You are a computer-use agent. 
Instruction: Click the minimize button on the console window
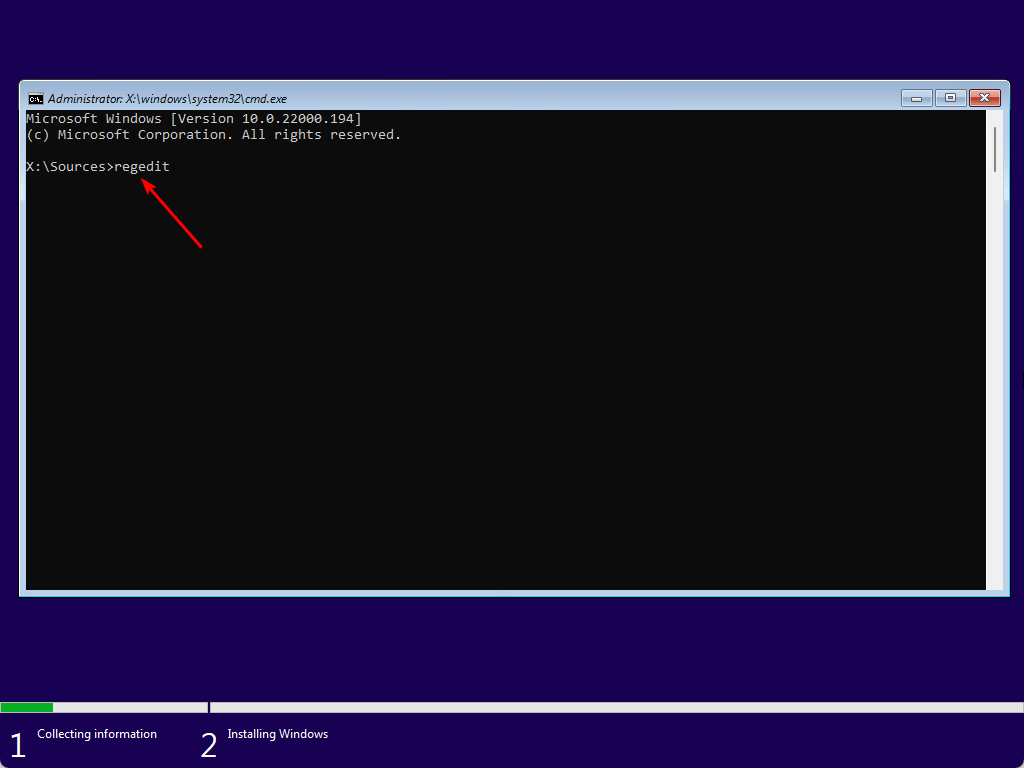[916, 98]
